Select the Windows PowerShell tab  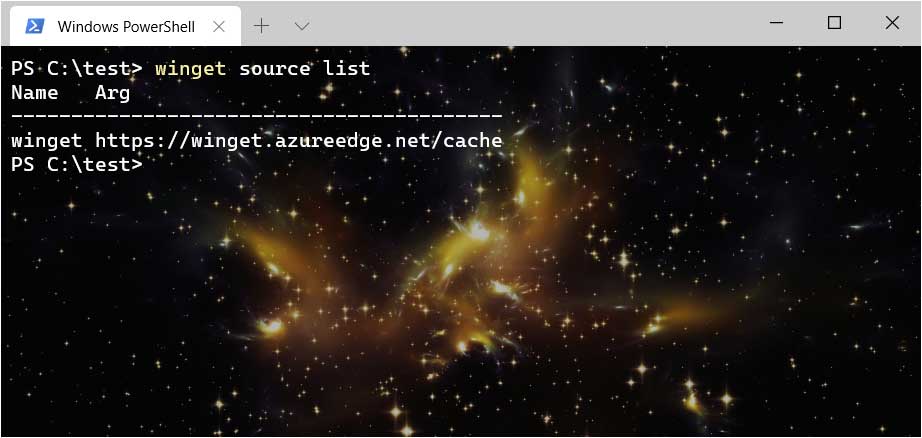125,26
